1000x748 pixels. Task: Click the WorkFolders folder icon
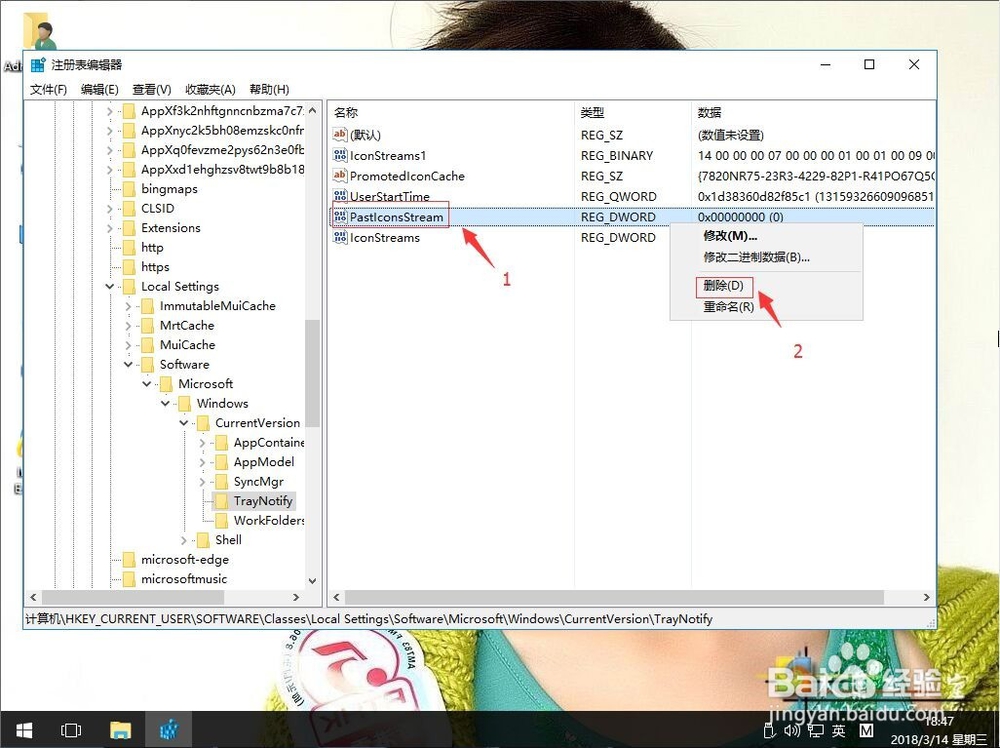tap(221, 520)
